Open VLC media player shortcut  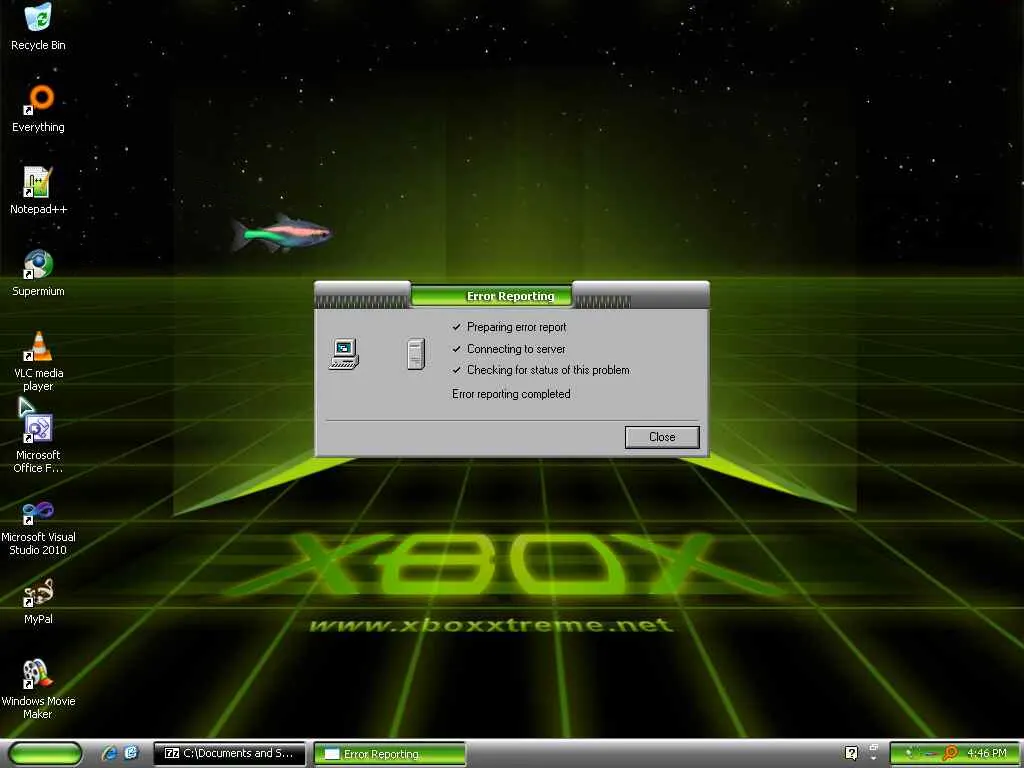point(38,361)
